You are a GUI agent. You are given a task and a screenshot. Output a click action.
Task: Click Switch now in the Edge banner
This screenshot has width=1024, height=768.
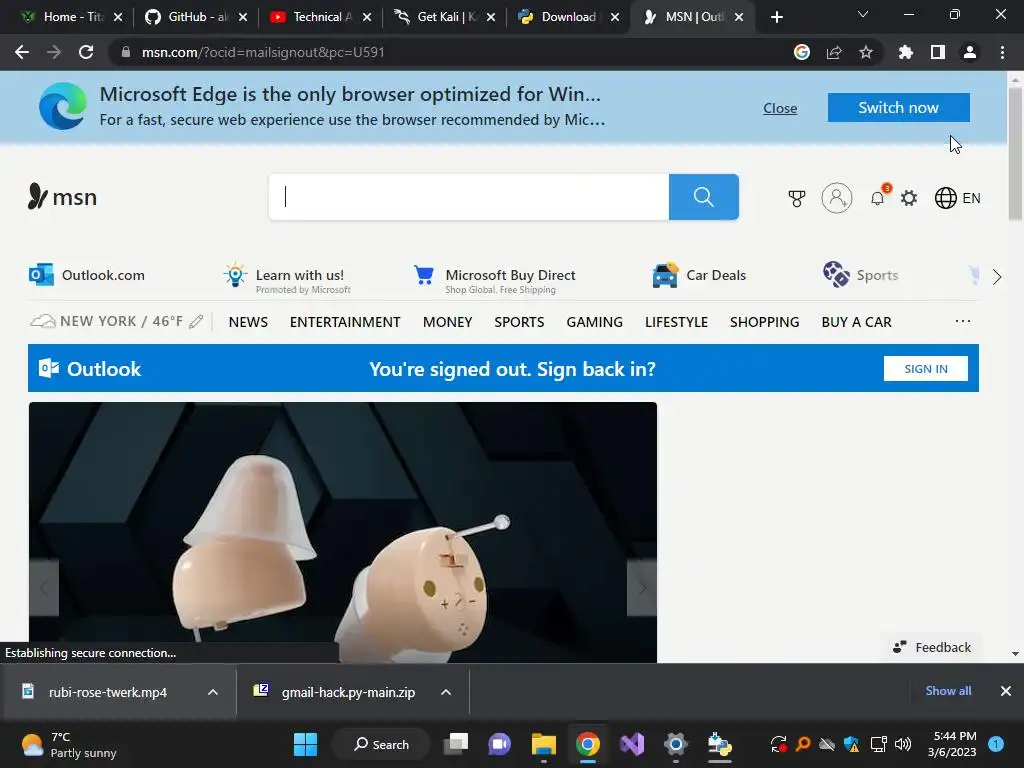click(899, 107)
